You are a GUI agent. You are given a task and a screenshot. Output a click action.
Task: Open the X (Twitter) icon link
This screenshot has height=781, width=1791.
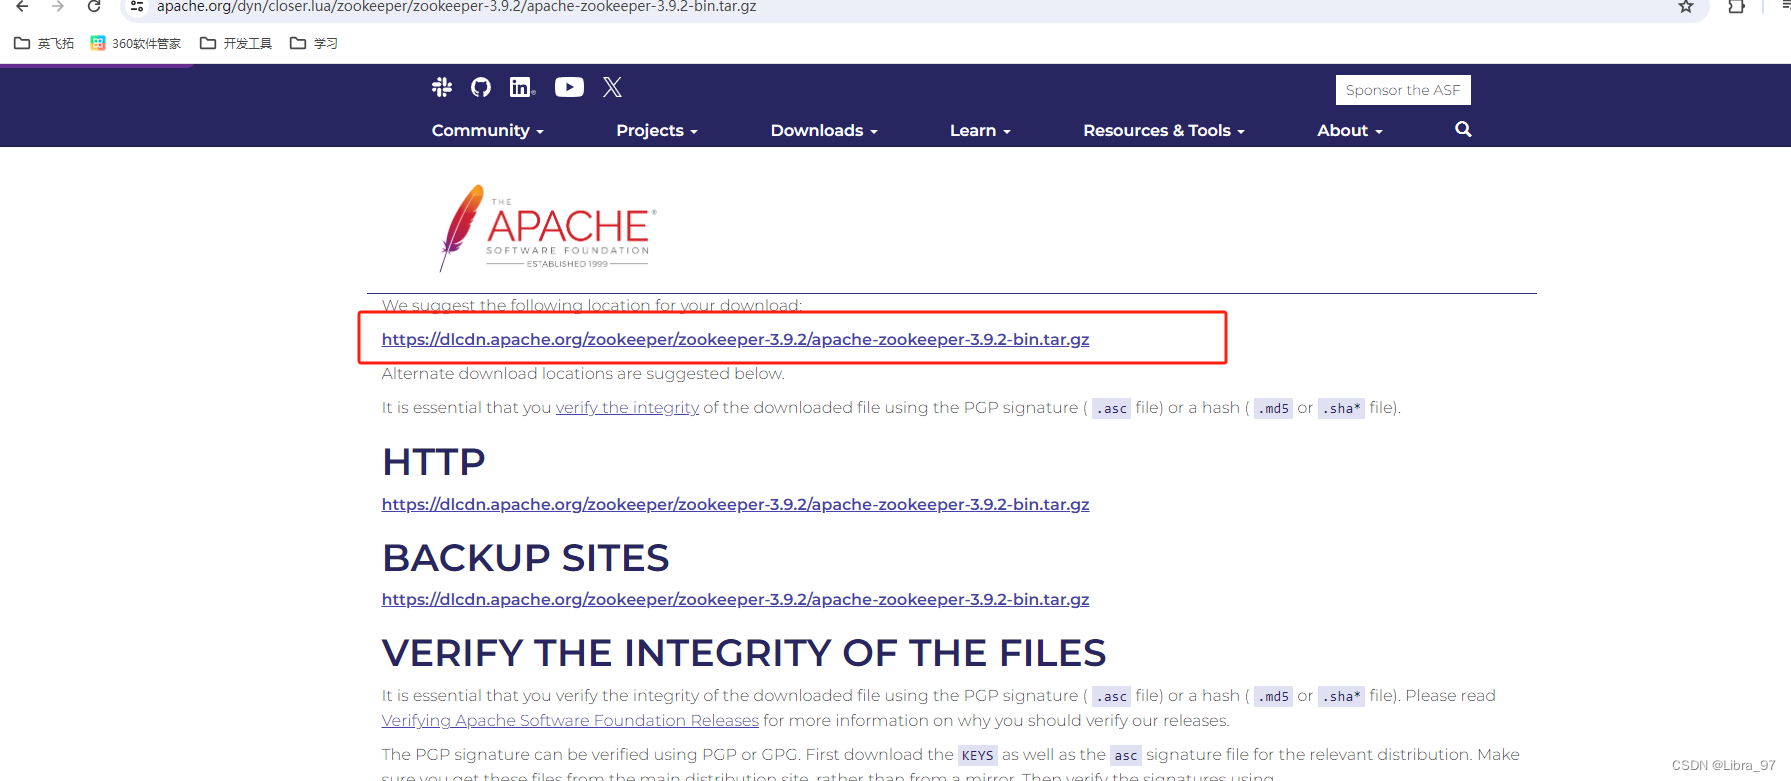pos(613,88)
